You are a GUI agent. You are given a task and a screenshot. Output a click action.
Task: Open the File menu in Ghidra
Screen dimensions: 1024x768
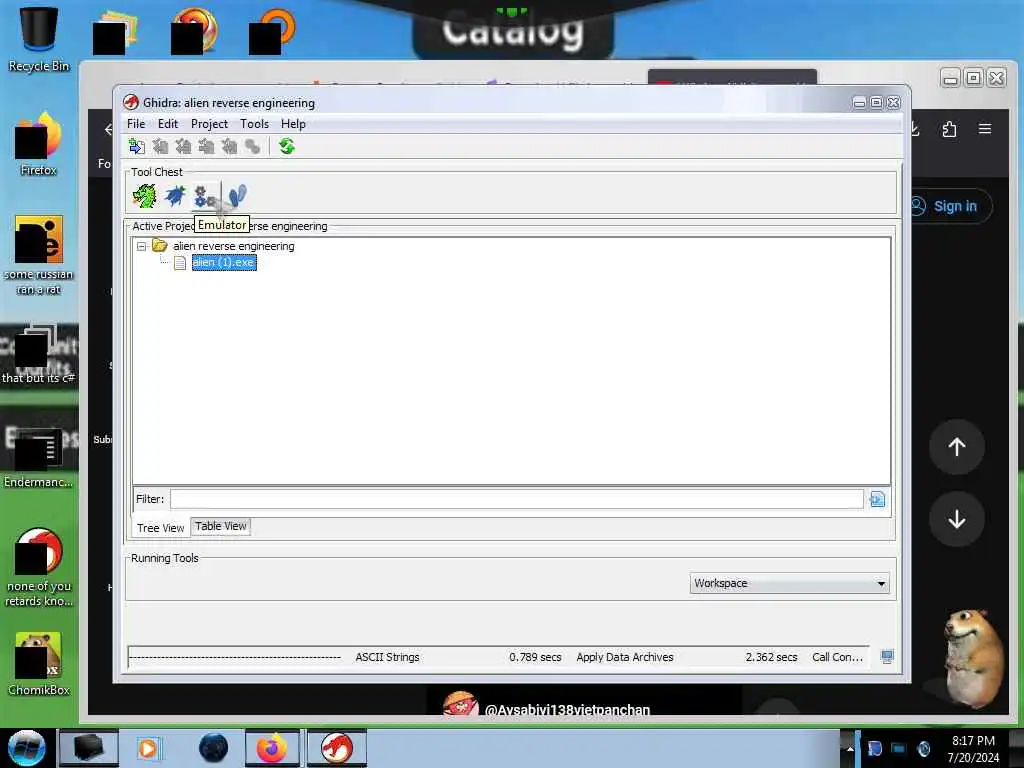pyautogui.click(x=136, y=124)
